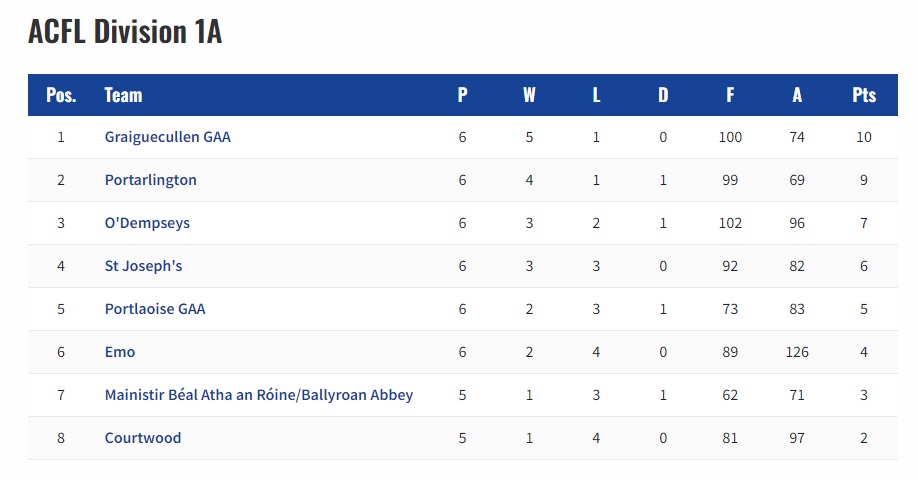Click the Pos. column header
This screenshot has height=480, width=918.
61,95
